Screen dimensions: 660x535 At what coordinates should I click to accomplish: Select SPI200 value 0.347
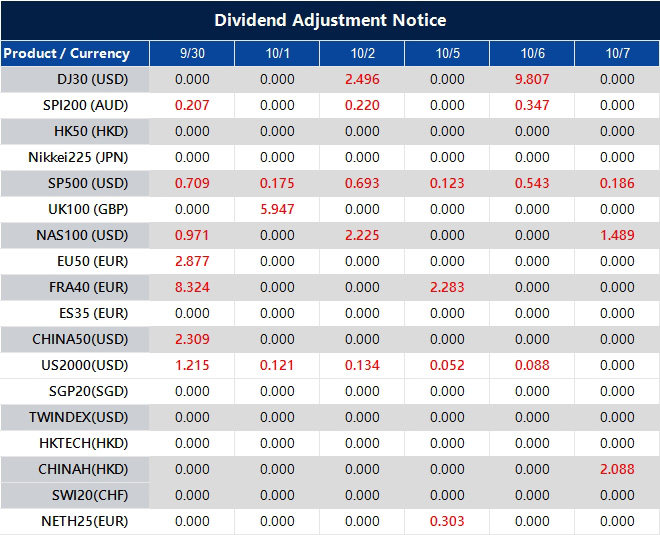pyautogui.click(x=532, y=105)
